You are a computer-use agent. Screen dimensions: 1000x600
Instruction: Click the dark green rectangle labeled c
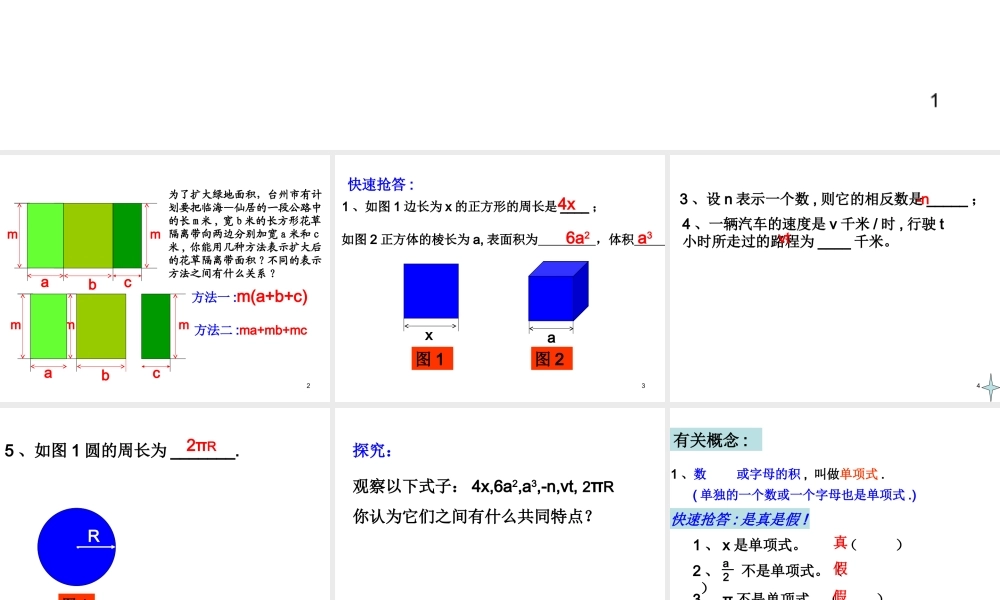tap(155, 325)
